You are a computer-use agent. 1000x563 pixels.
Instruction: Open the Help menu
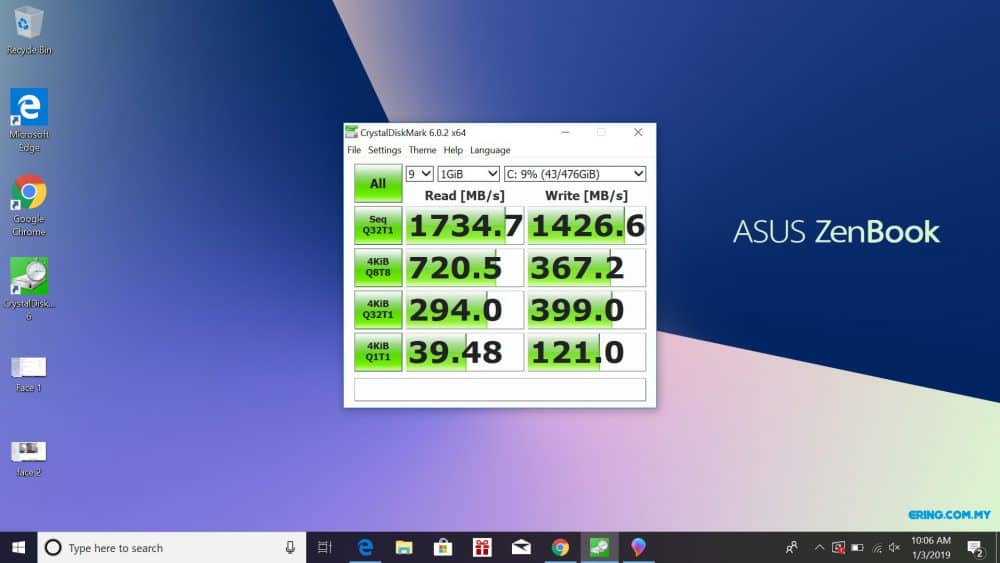tap(453, 150)
